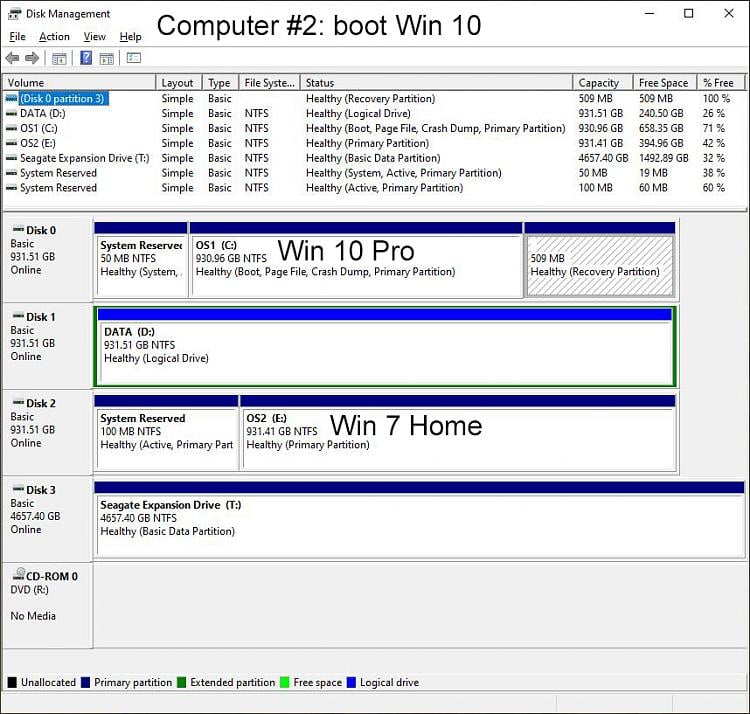Click the 4657.40 GB capacity cell
Viewport: 750px width, 714px height.
pos(603,158)
